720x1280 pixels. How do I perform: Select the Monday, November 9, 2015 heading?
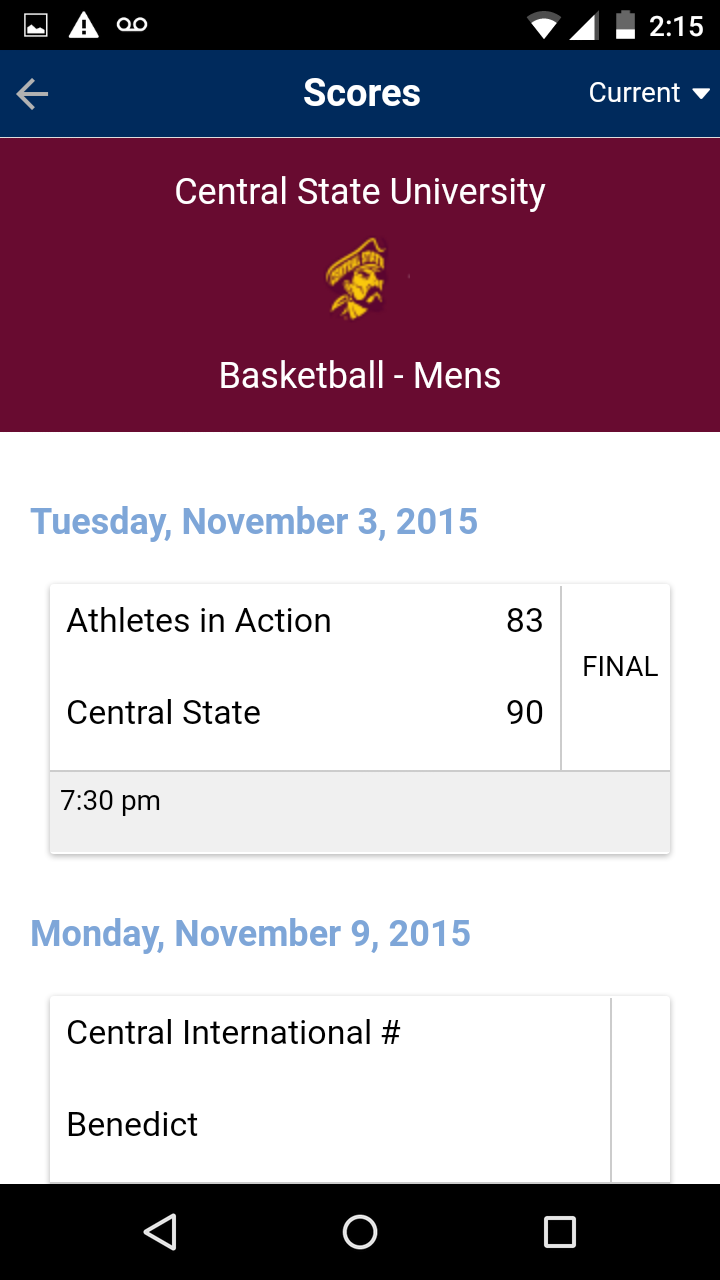pyautogui.click(x=250, y=933)
